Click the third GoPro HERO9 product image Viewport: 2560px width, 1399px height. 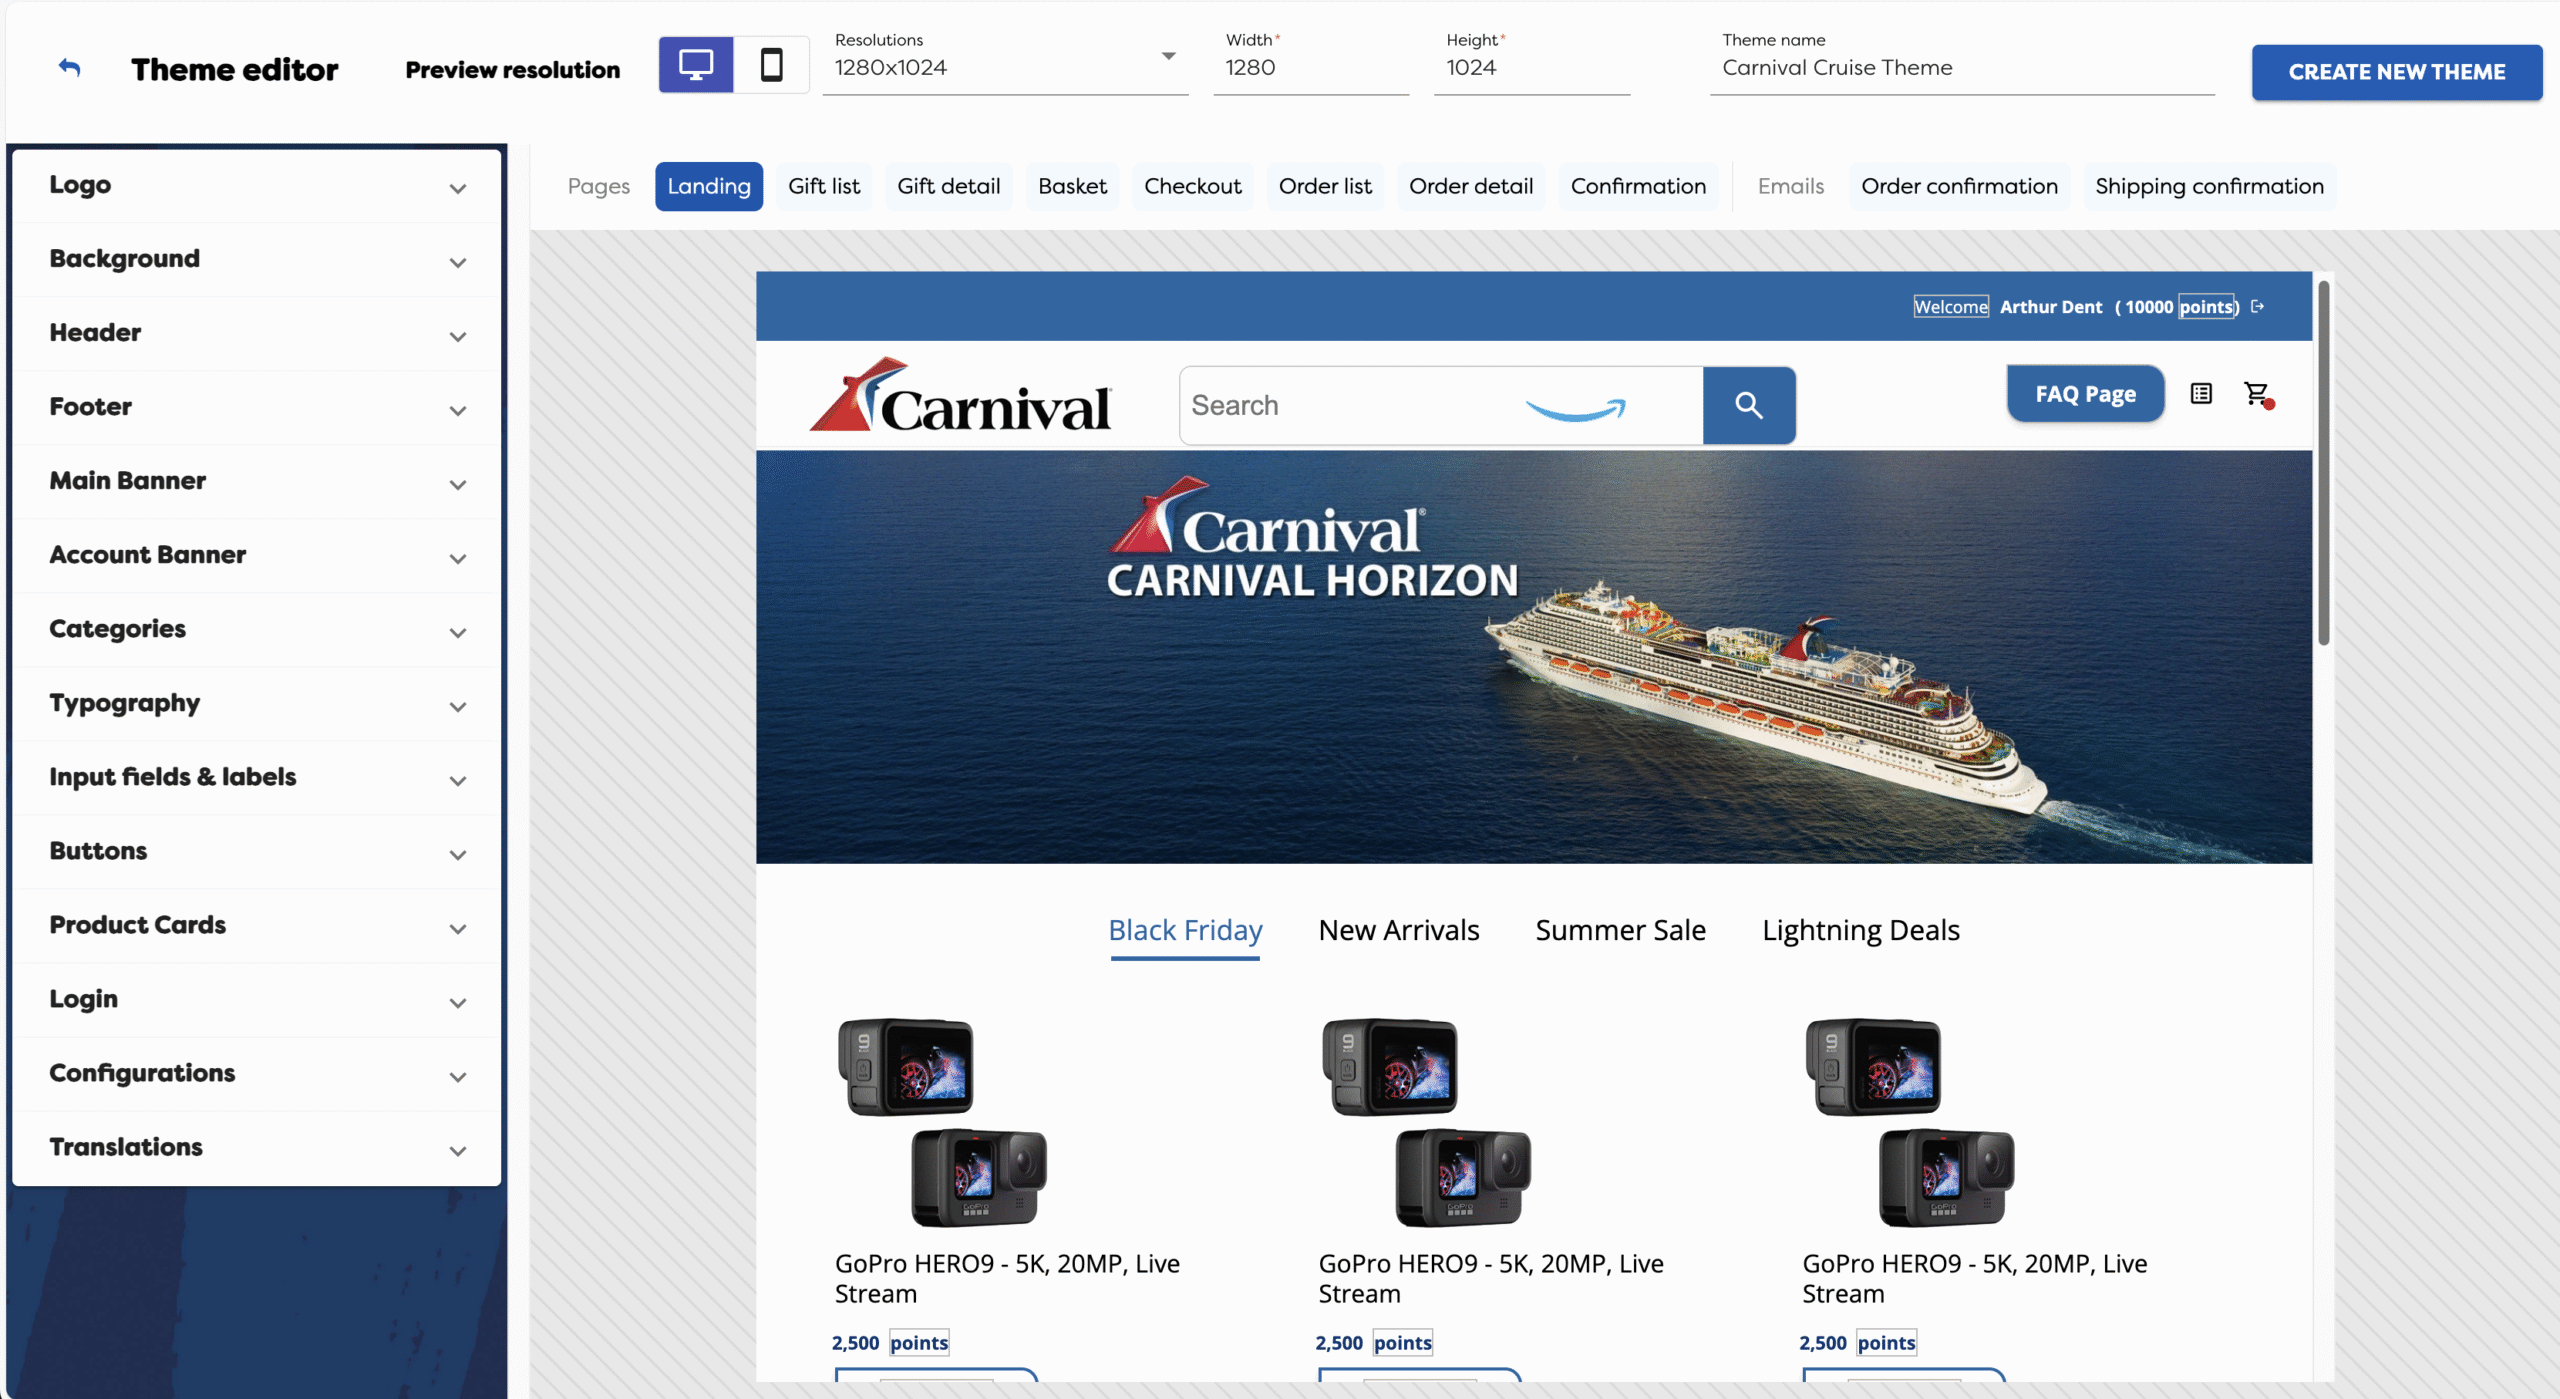click(x=1910, y=1122)
